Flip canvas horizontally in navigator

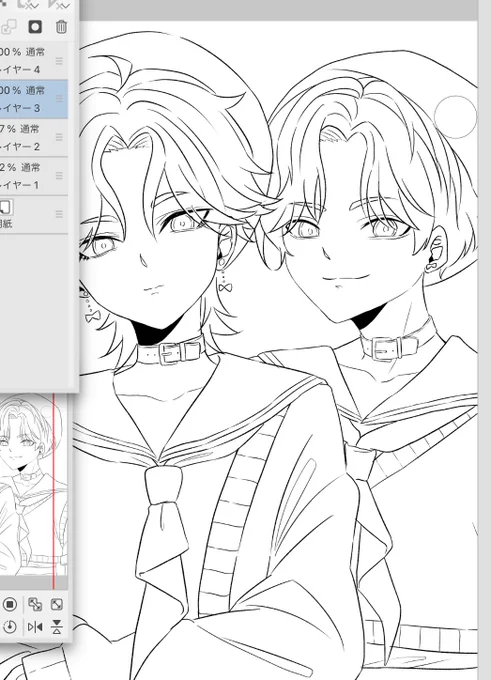click(x=35, y=627)
